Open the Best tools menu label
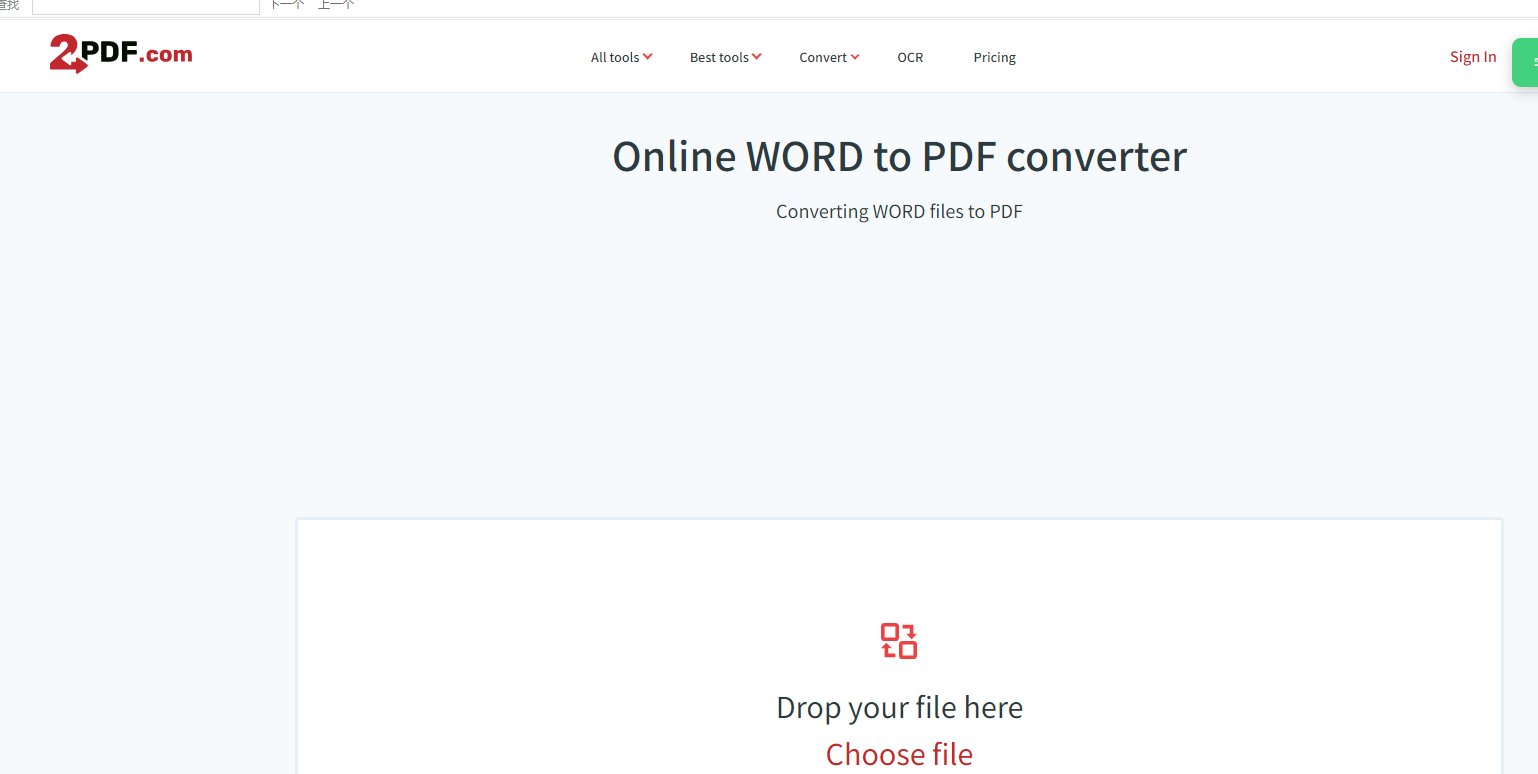Viewport: 1538px width, 774px height. point(718,58)
